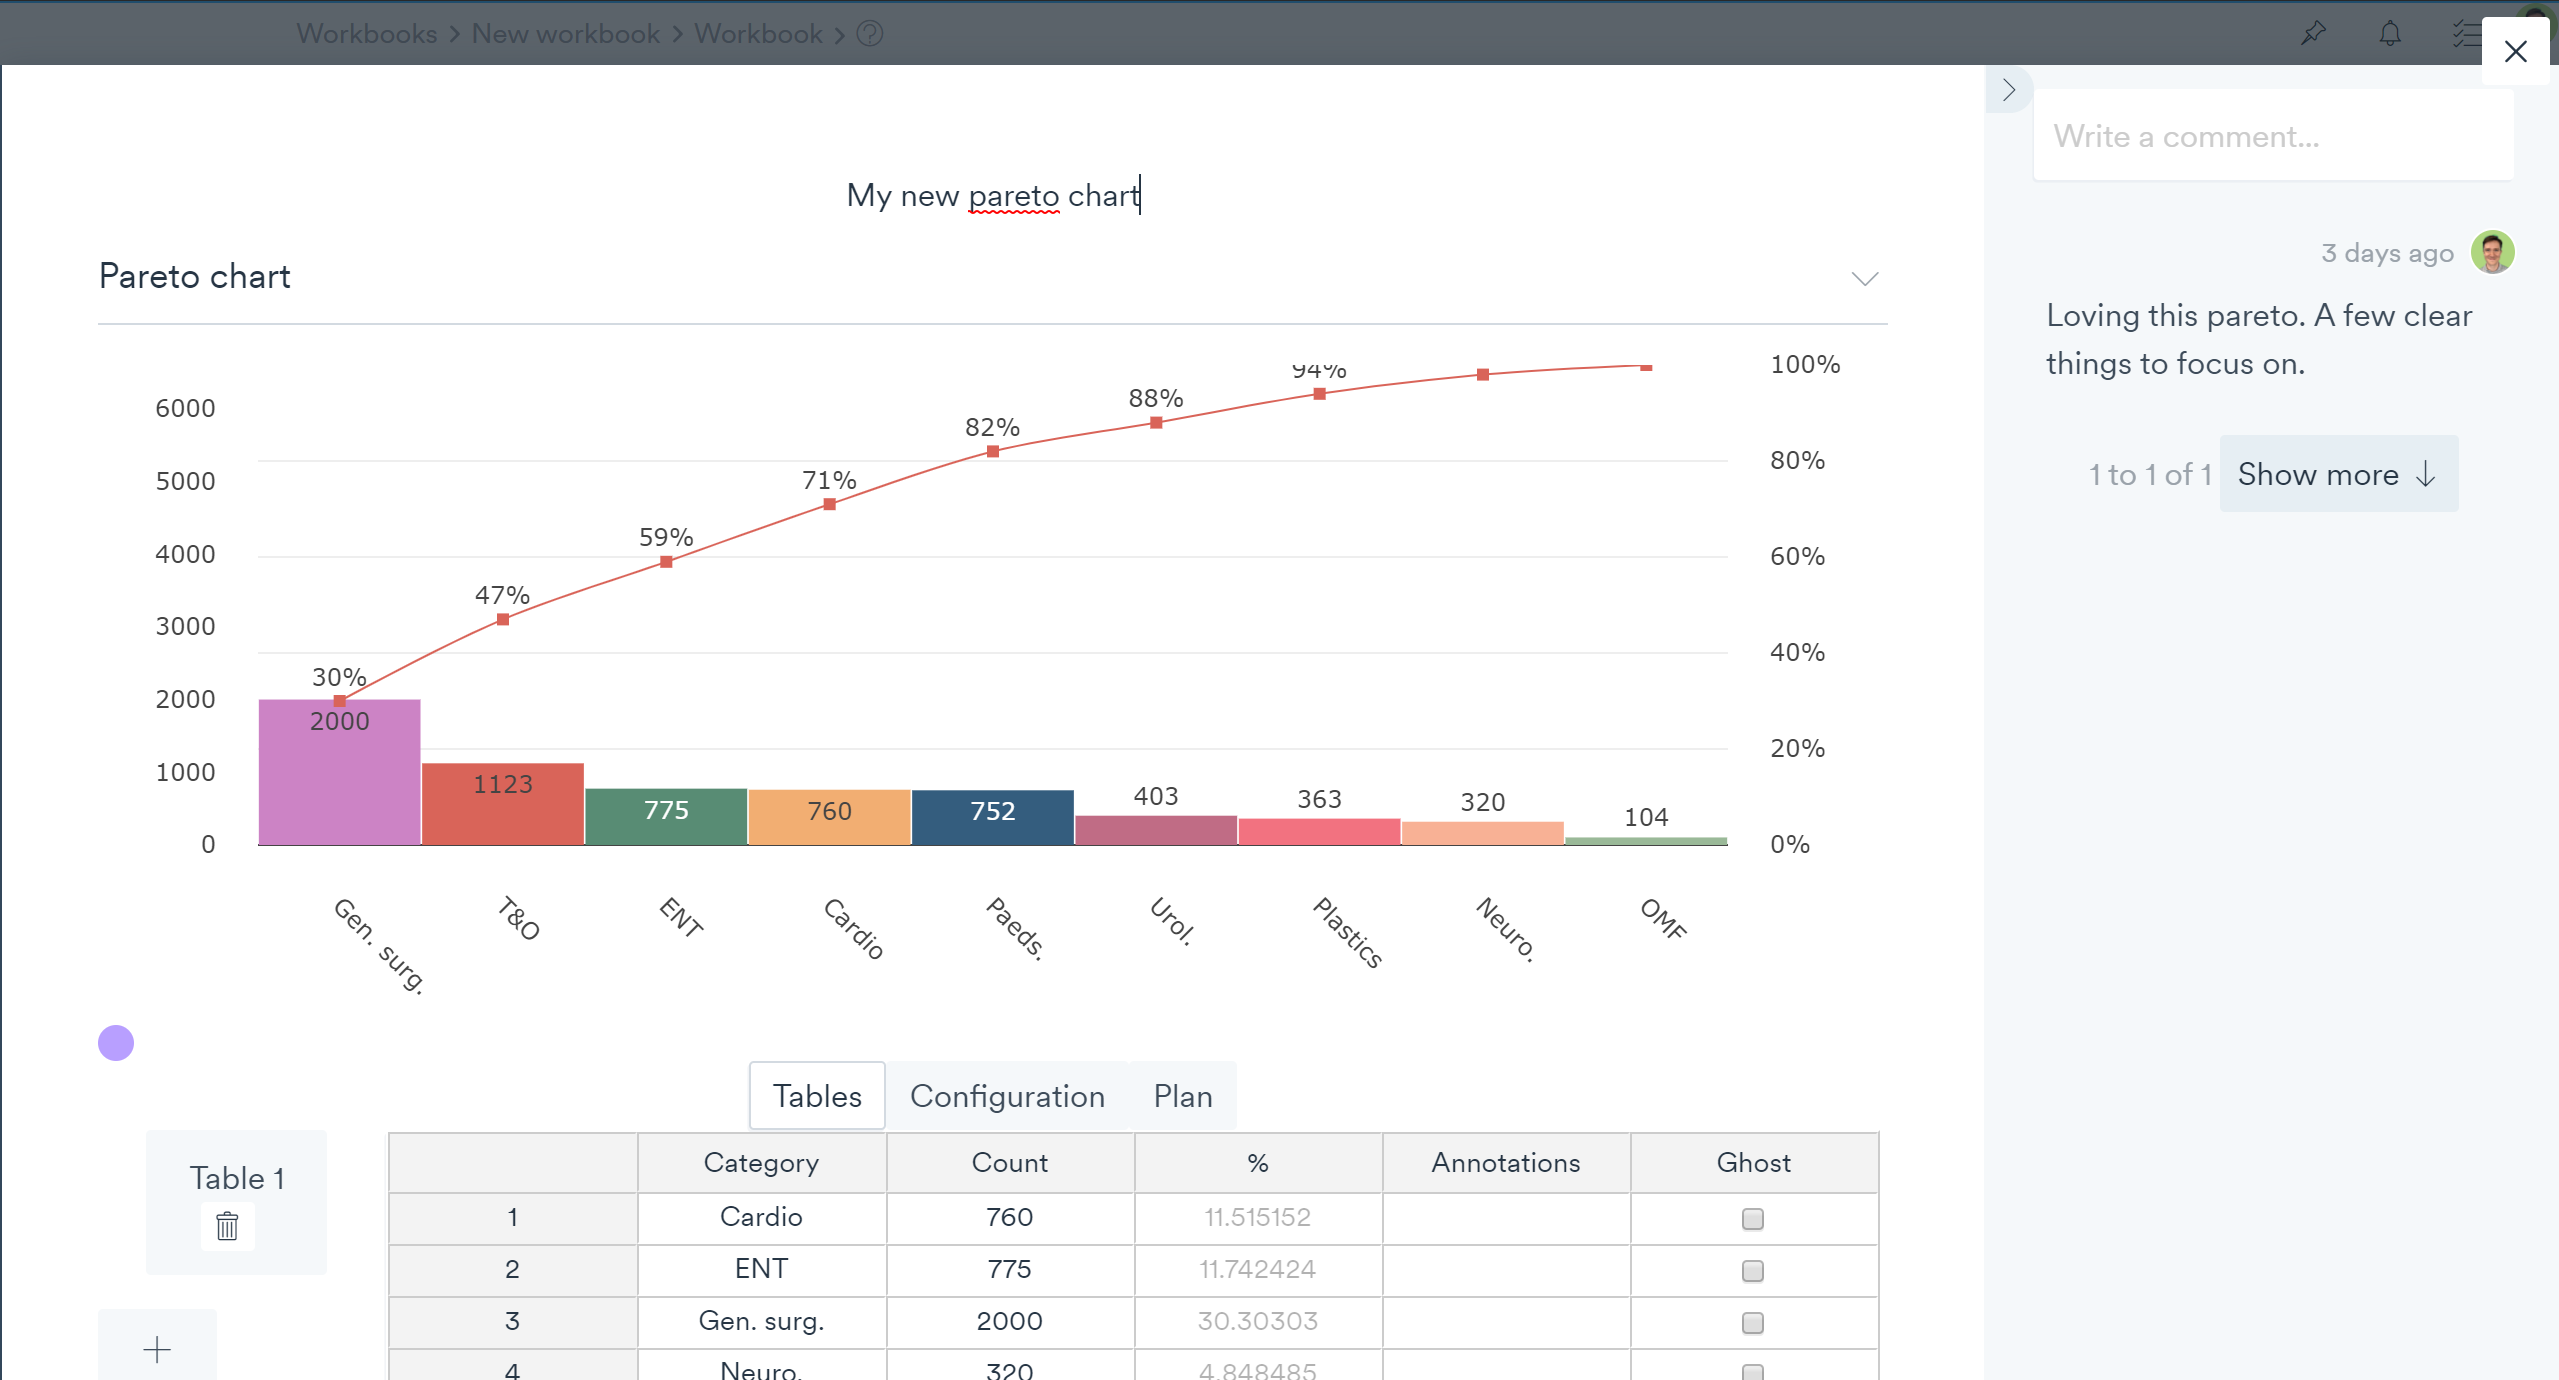Delete Table 1 with trash icon

[x=227, y=1226]
